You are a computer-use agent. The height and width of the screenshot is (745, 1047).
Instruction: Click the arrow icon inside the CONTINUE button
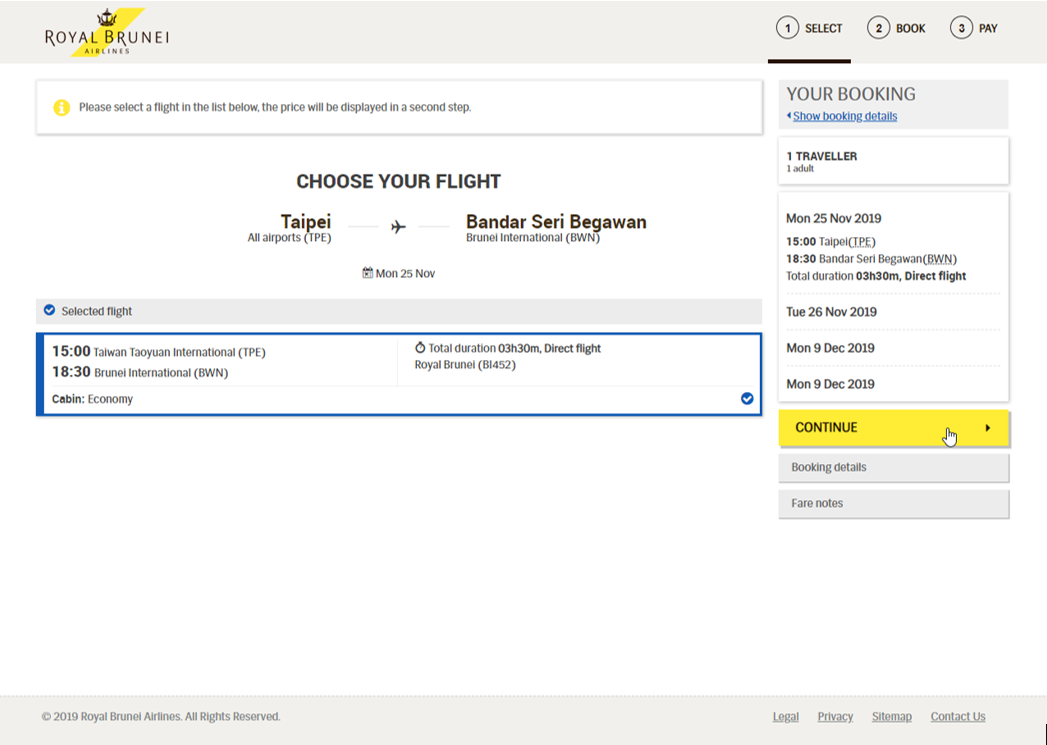[989, 427]
